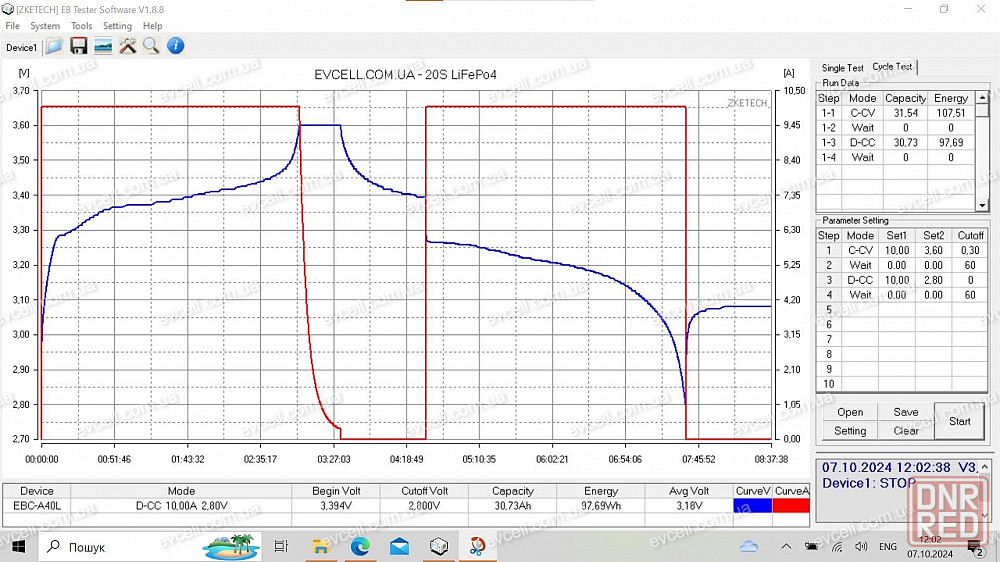Open the Mail app on taskbar
Viewport: 1000px width, 562px height.
[400, 547]
